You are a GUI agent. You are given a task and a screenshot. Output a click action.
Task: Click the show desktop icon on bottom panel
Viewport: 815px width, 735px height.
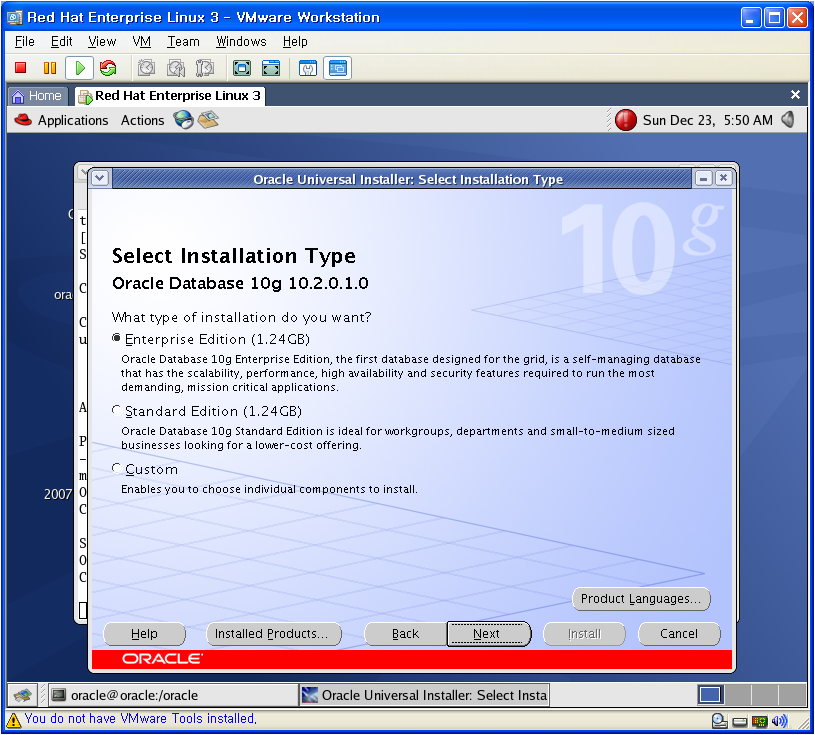[x=22, y=695]
